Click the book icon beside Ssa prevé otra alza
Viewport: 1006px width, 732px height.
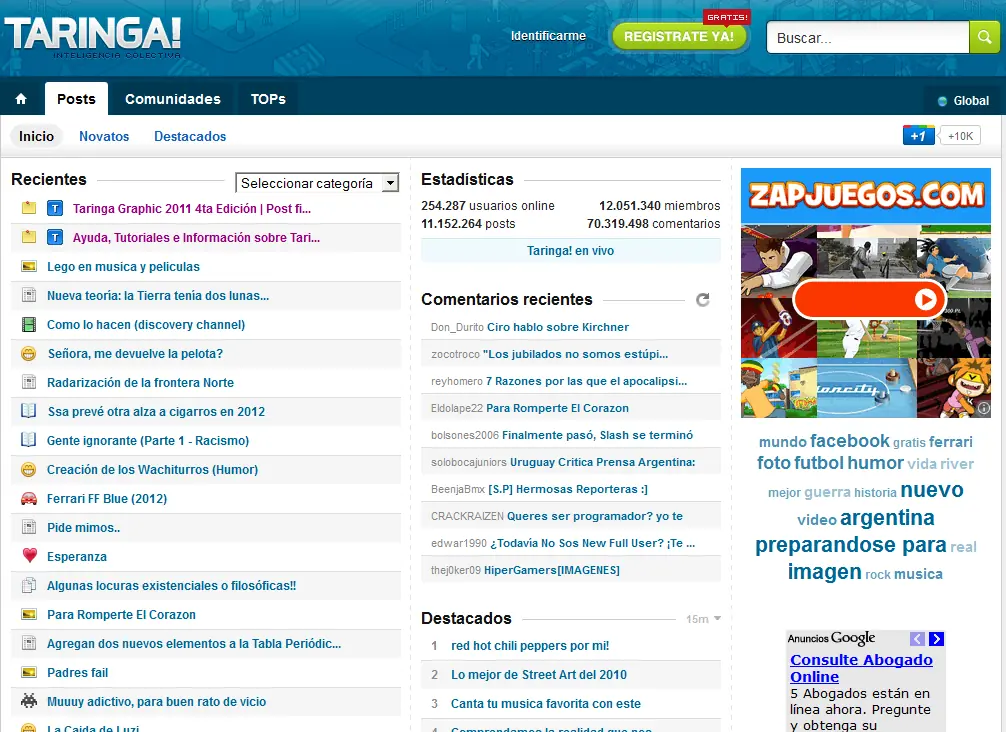tap(28, 411)
